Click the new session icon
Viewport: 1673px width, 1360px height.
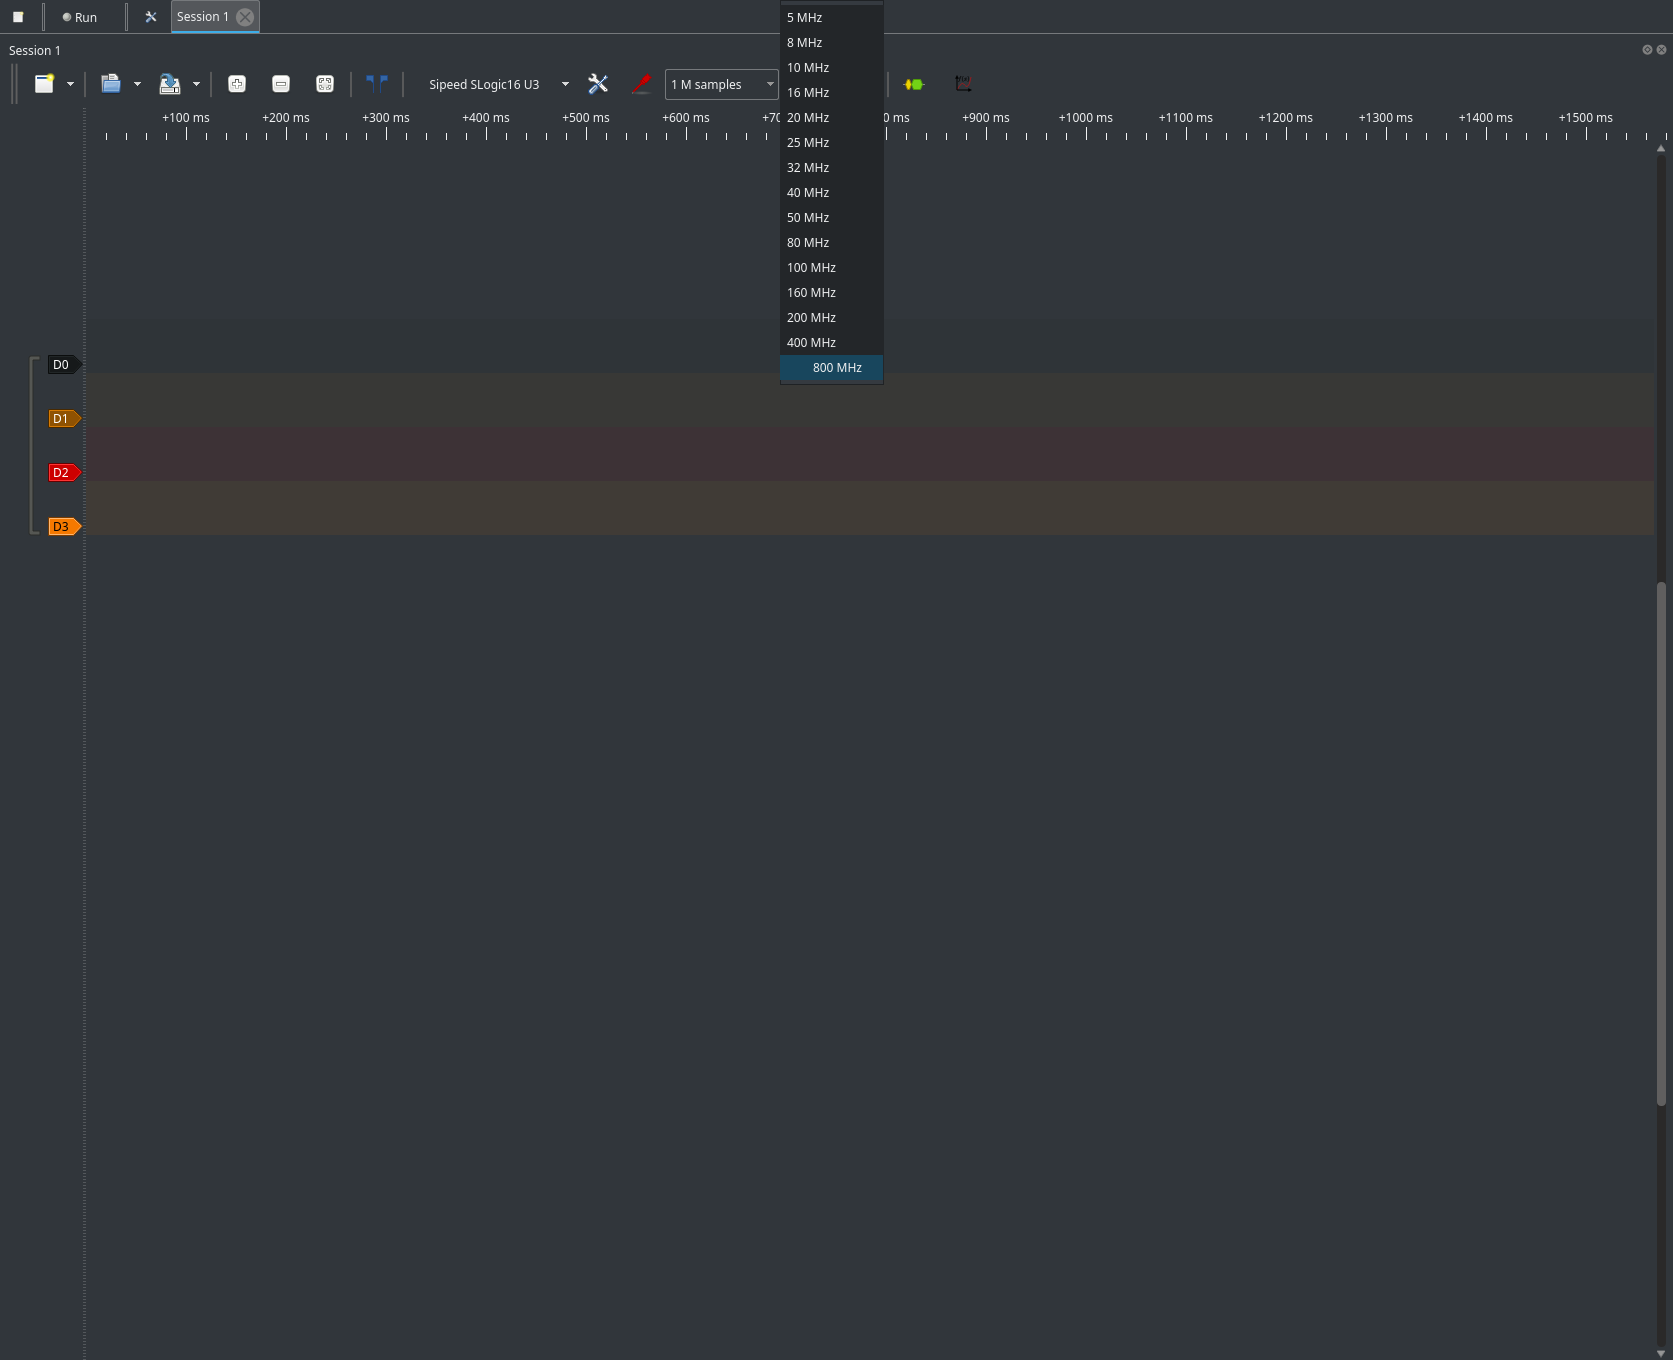click(44, 84)
